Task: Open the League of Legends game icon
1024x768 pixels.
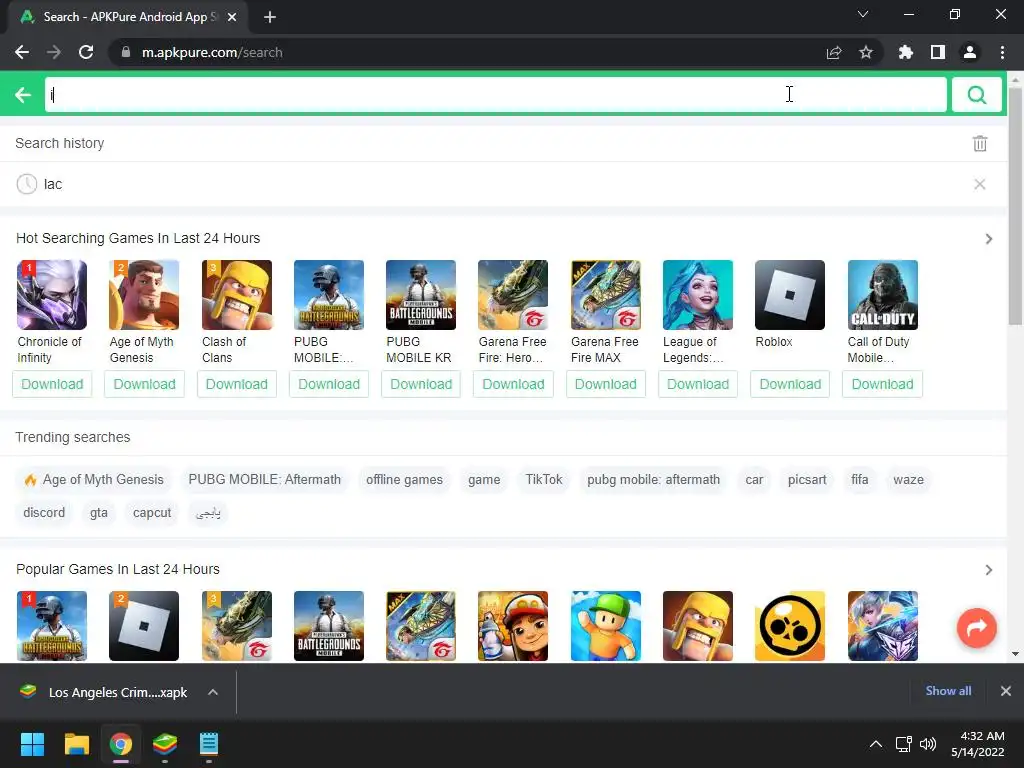Action: pyautogui.click(x=697, y=295)
